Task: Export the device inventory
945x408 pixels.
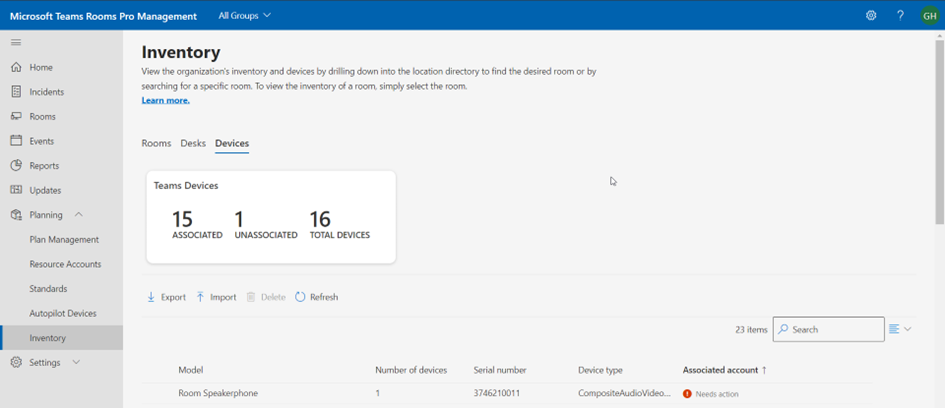Action: pyautogui.click(x=167, y=297)
